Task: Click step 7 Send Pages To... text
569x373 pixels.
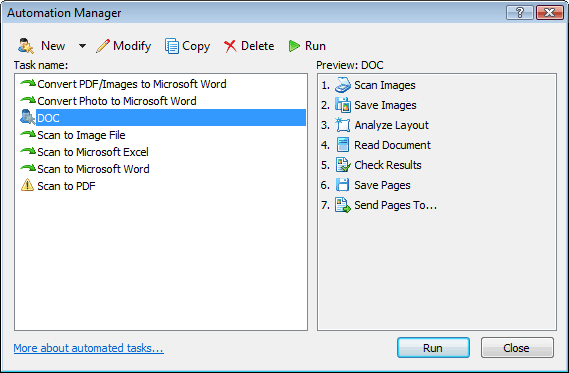Action: click(x=396, y=205)
